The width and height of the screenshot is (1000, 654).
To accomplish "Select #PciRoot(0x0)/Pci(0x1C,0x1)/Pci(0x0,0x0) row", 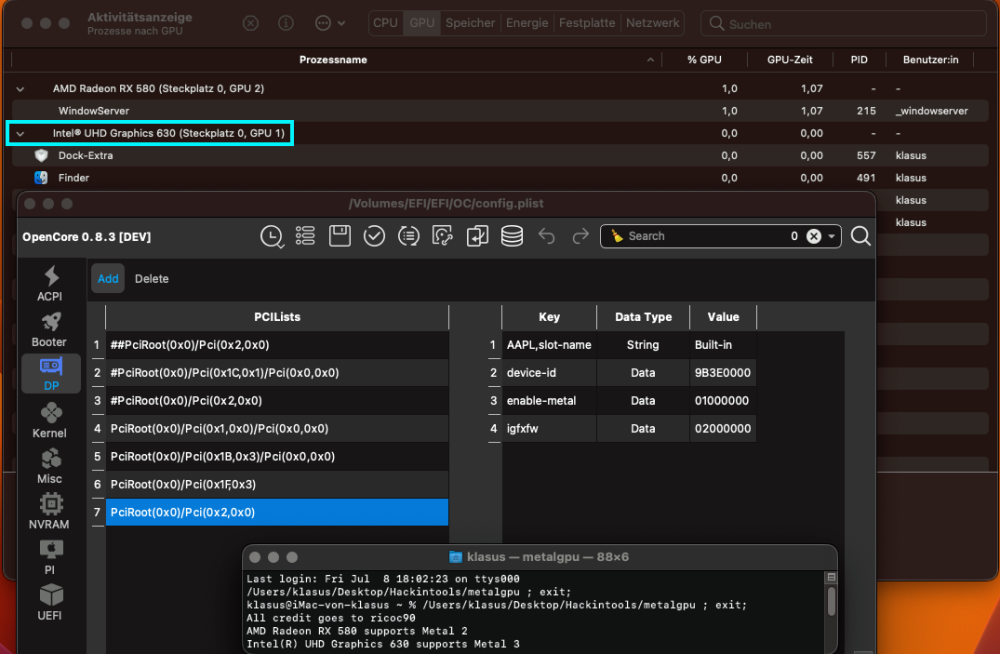I will [277, 373].
